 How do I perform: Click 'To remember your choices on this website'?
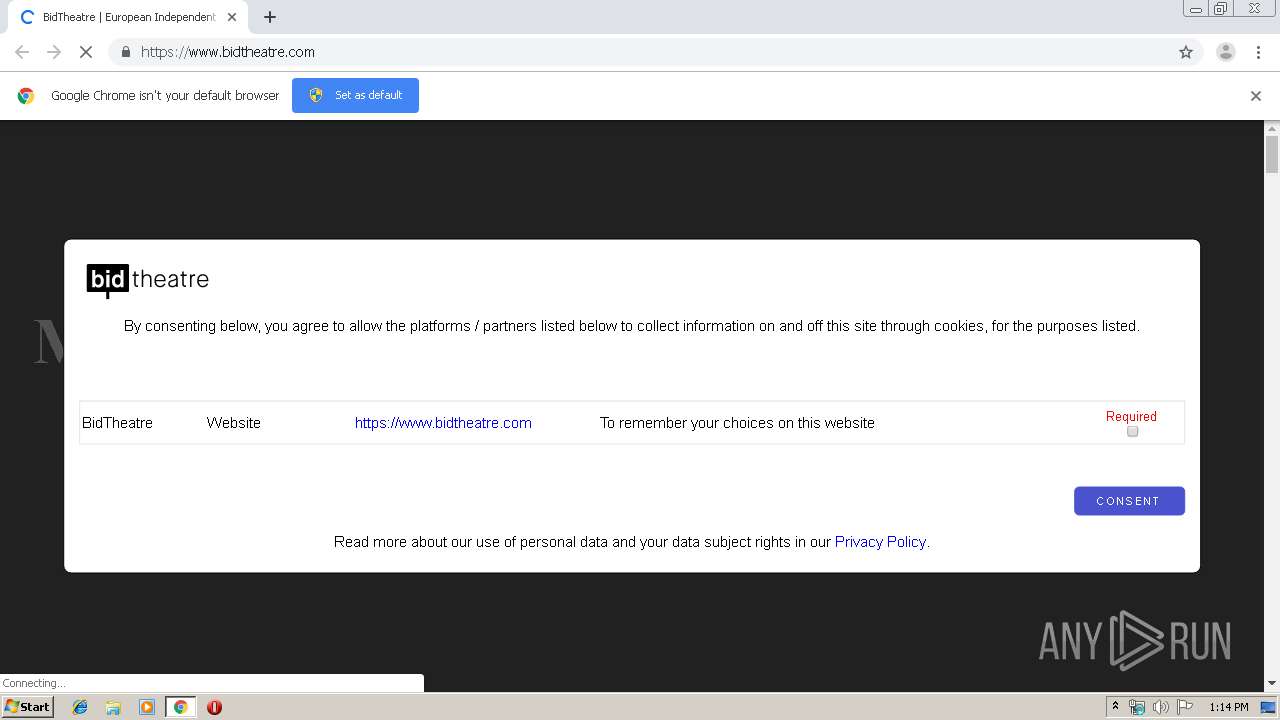pos(737,423)
